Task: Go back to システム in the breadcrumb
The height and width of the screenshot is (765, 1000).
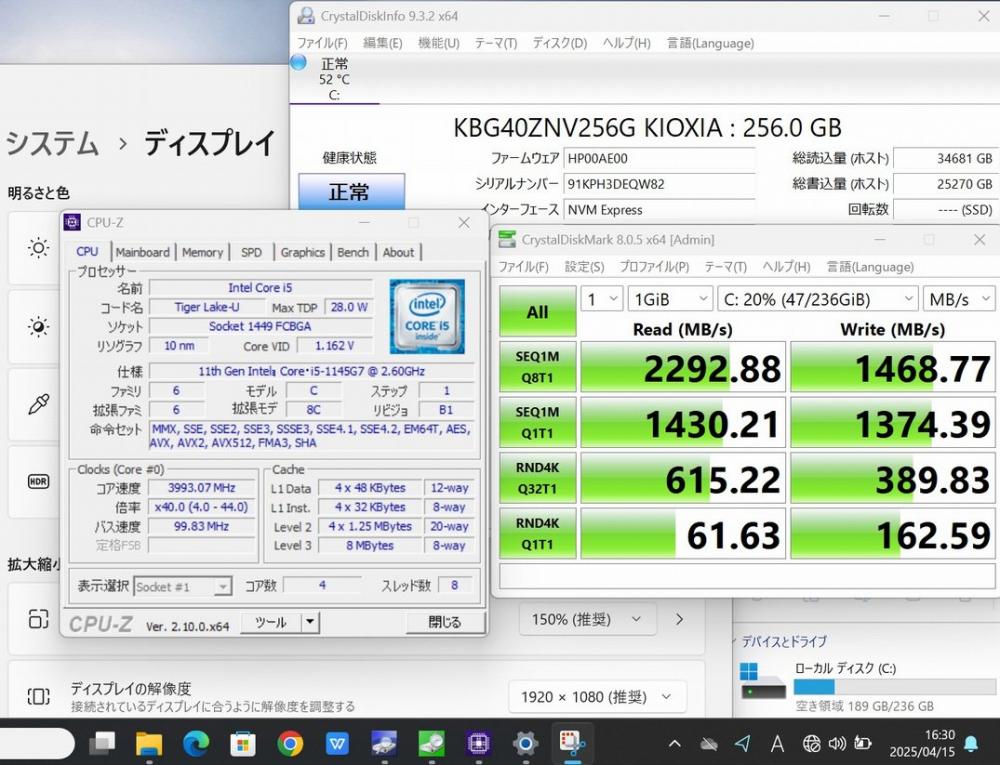Action: click(52, 143)
